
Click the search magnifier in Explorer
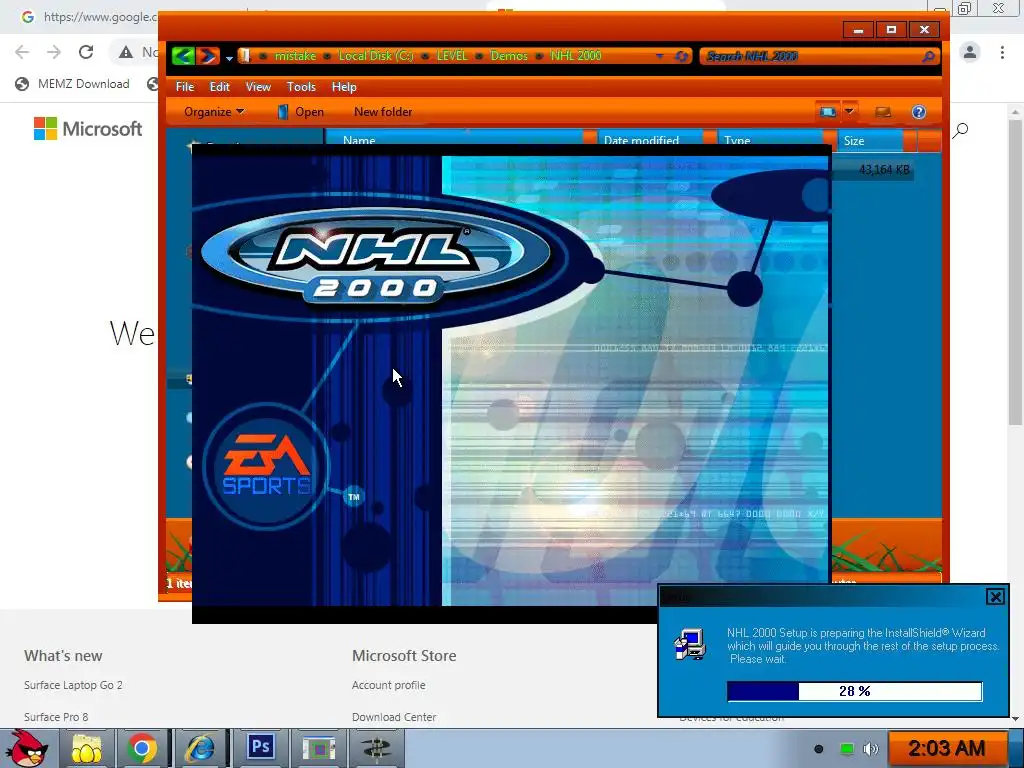coord(928,57)
